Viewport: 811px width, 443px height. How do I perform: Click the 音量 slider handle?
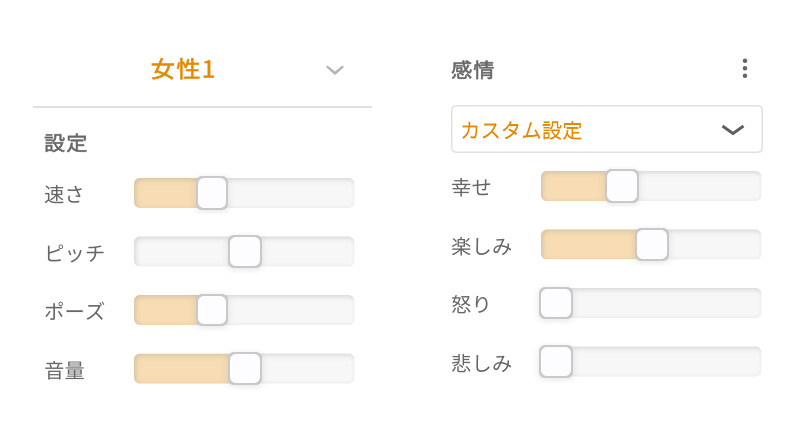pyautogui.click(x=245, y=368)
